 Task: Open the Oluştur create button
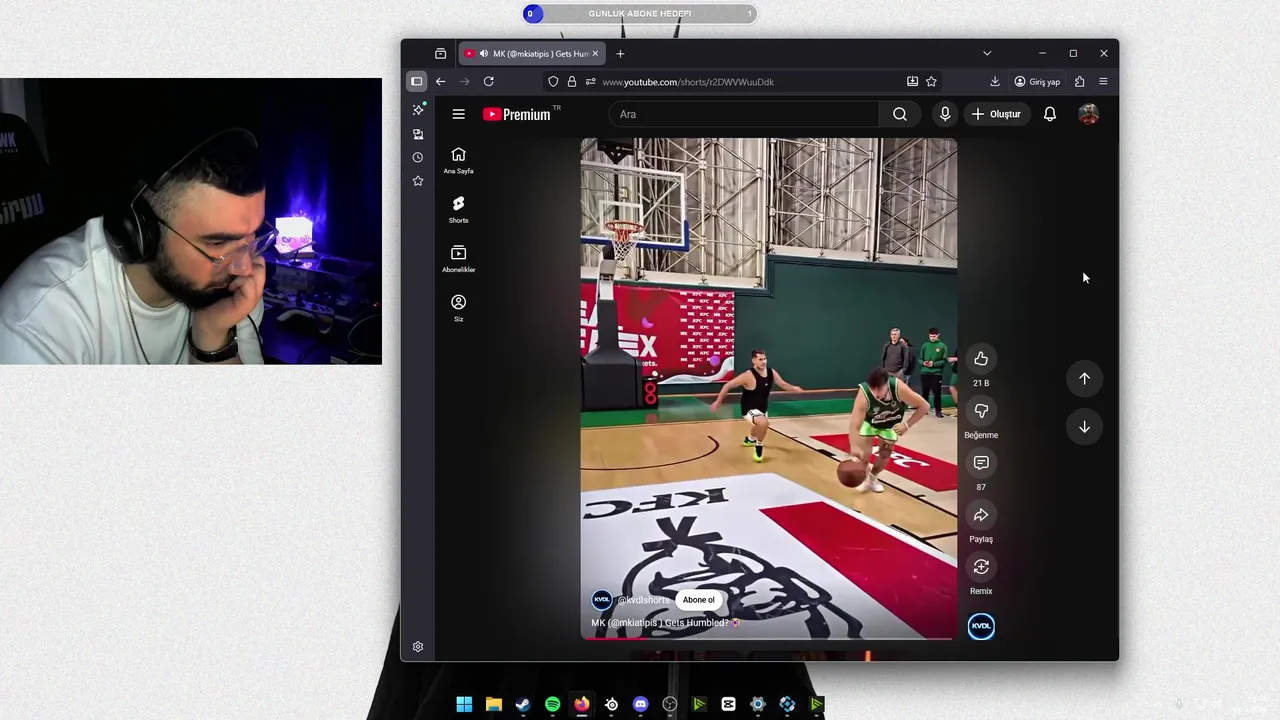[996, 114]
